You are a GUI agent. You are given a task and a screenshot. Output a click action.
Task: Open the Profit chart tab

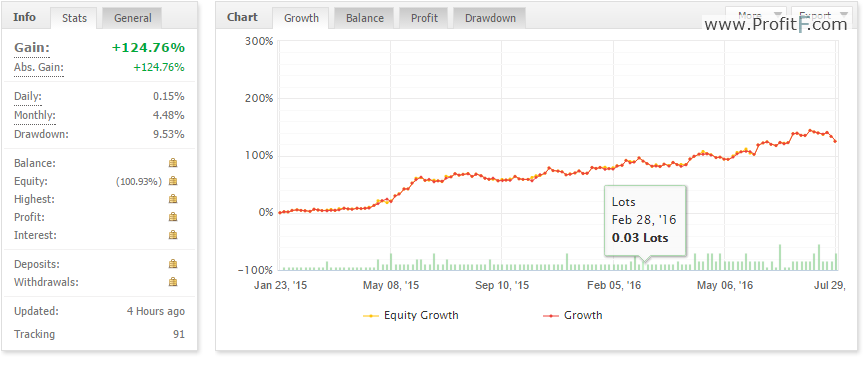pyautogui.click(x=424, y=18)
